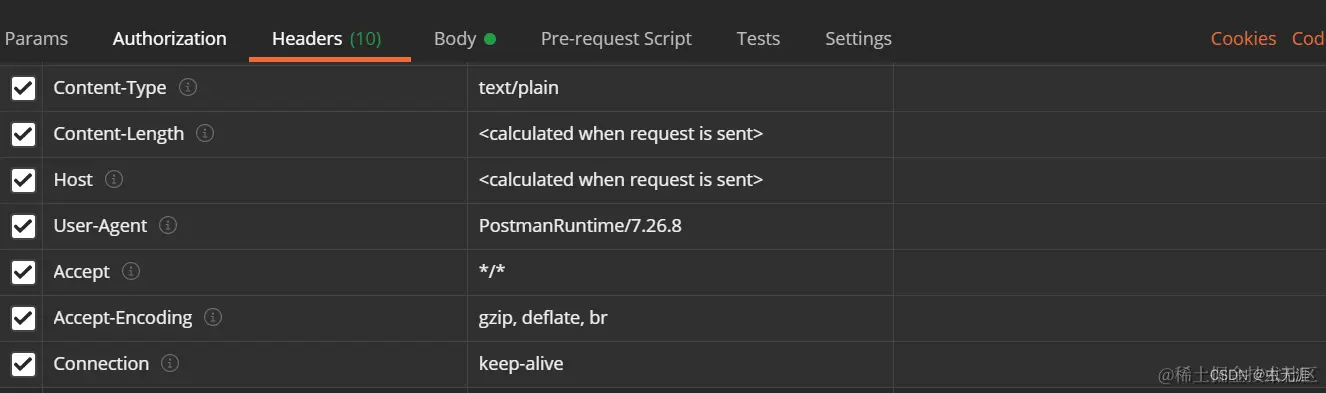Open the Cookies link

click(x=1243, y=38)
